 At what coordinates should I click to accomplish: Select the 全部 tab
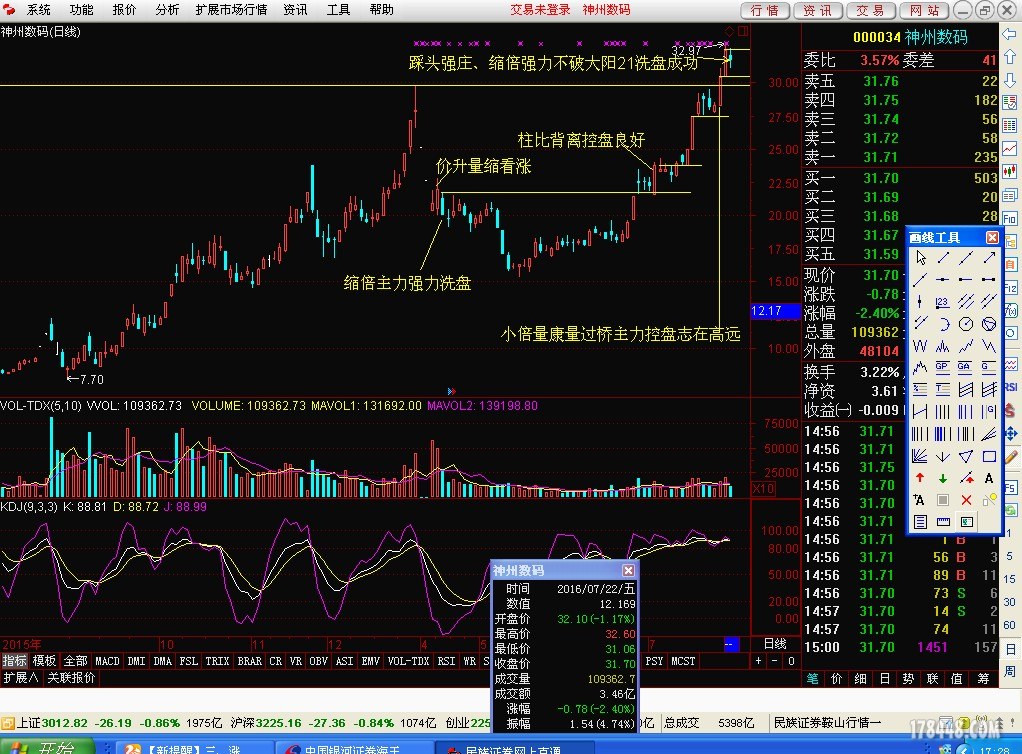[x=75, y=661]
